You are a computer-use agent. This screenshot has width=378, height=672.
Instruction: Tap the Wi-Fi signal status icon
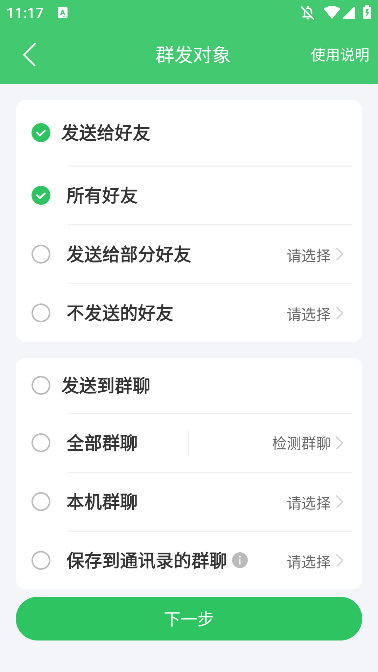pyautogui.click(x=331, y=13)
